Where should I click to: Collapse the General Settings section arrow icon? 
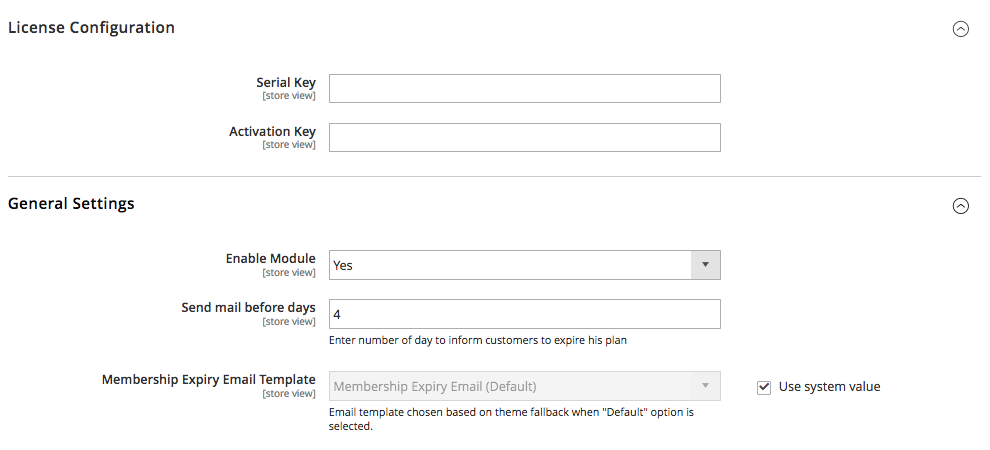(x=960, y=206)
